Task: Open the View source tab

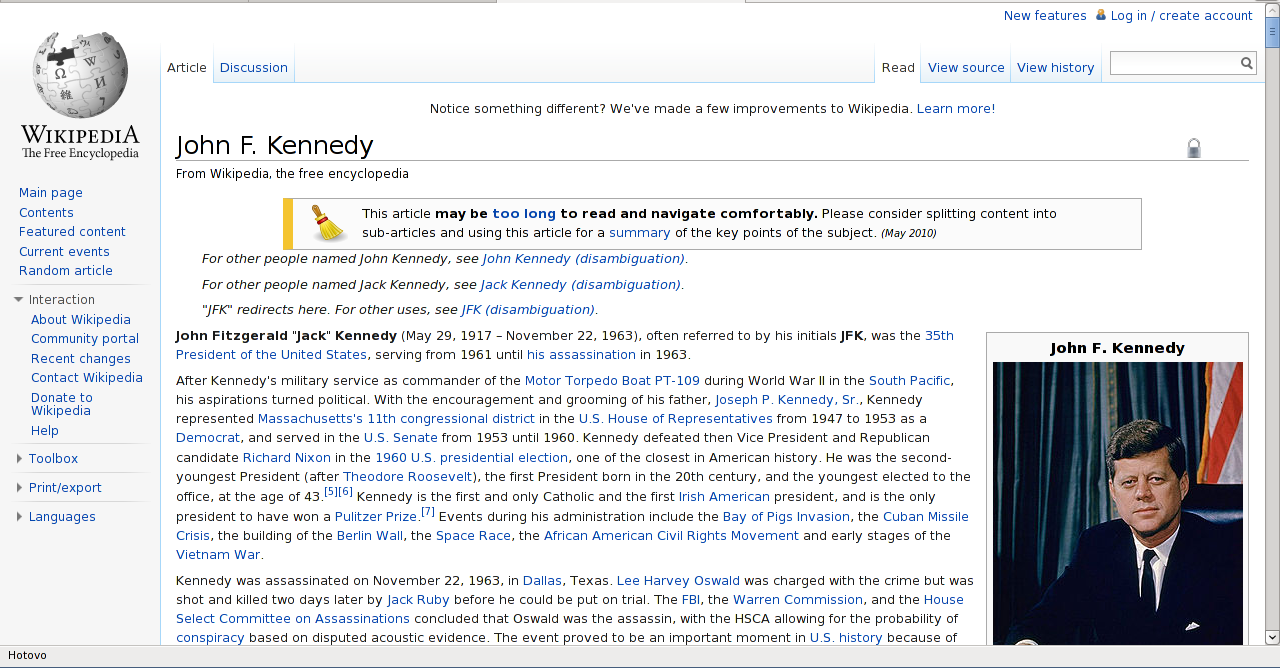Action: [966, 68]
